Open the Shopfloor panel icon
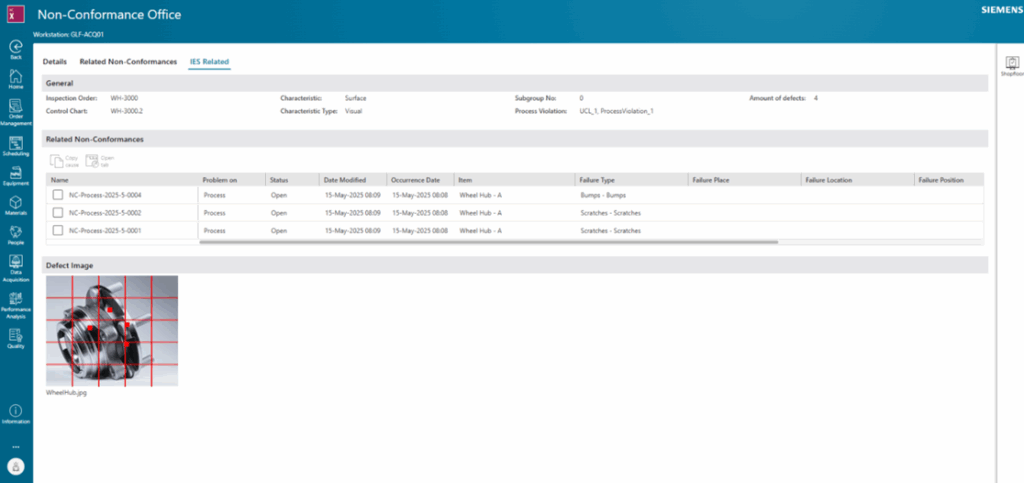The height and width of the screenshot is (483, 1024). click(1010, 63)
